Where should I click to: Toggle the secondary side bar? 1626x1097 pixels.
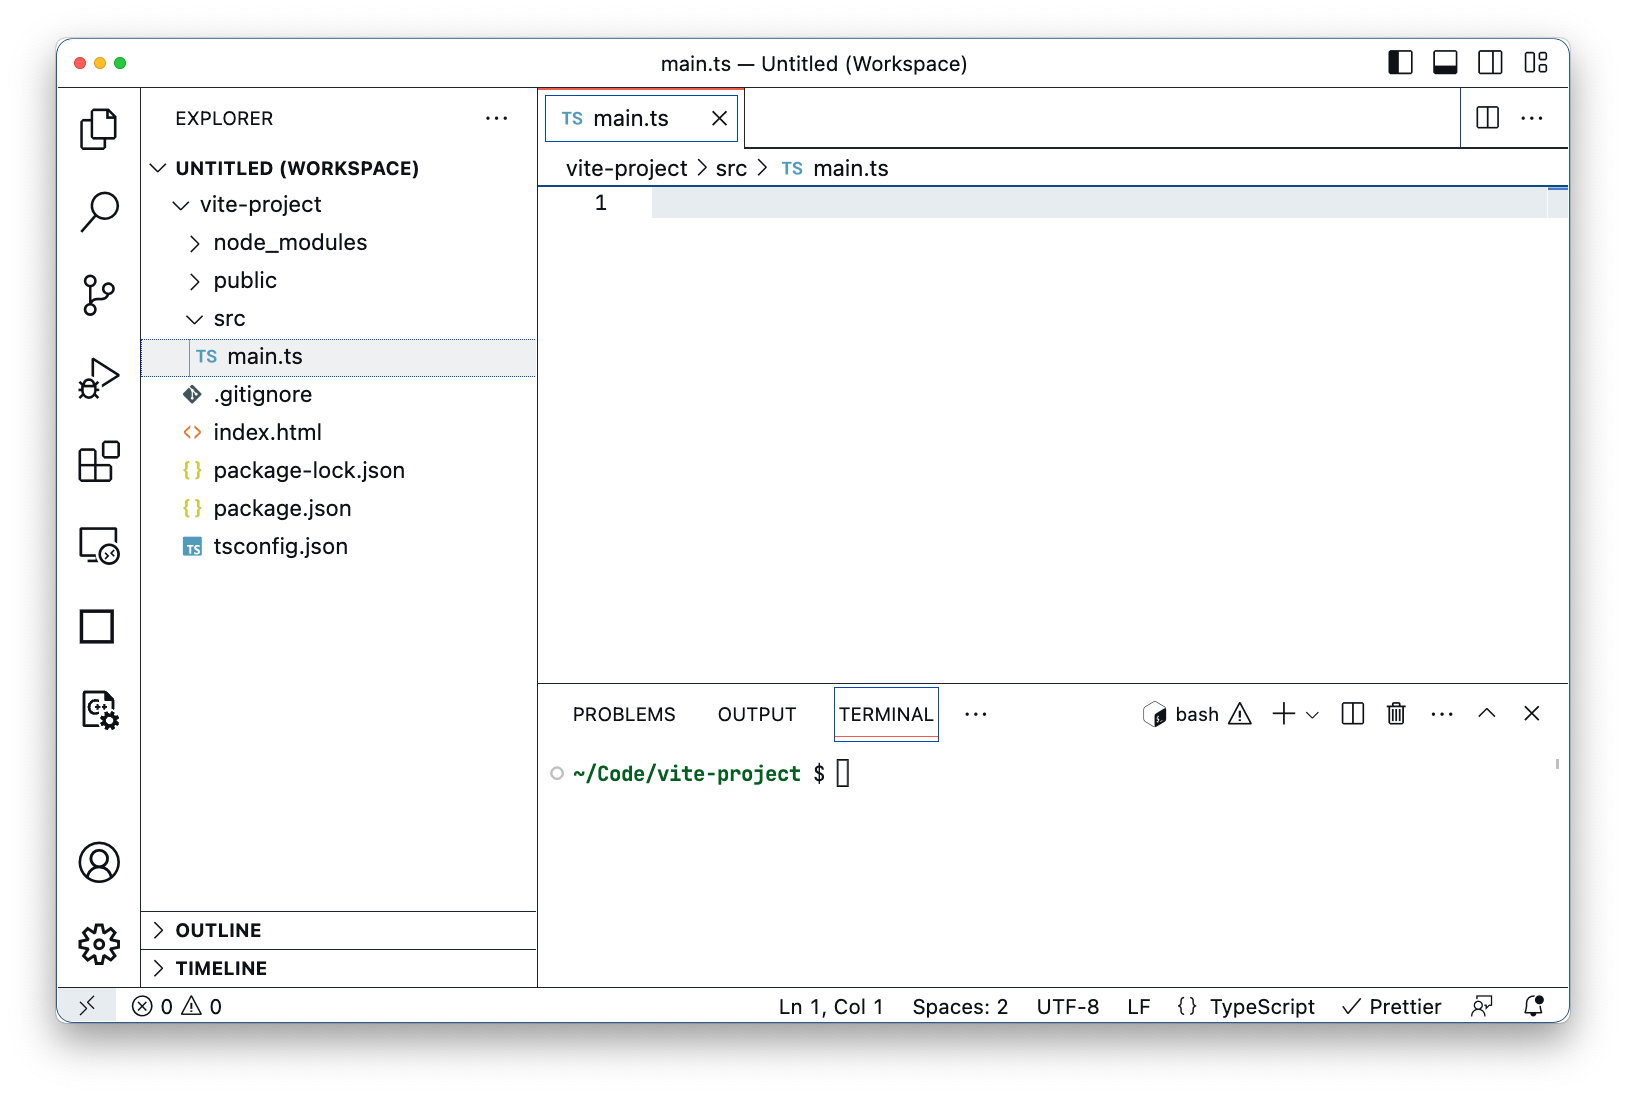[x=1490, y=63]
